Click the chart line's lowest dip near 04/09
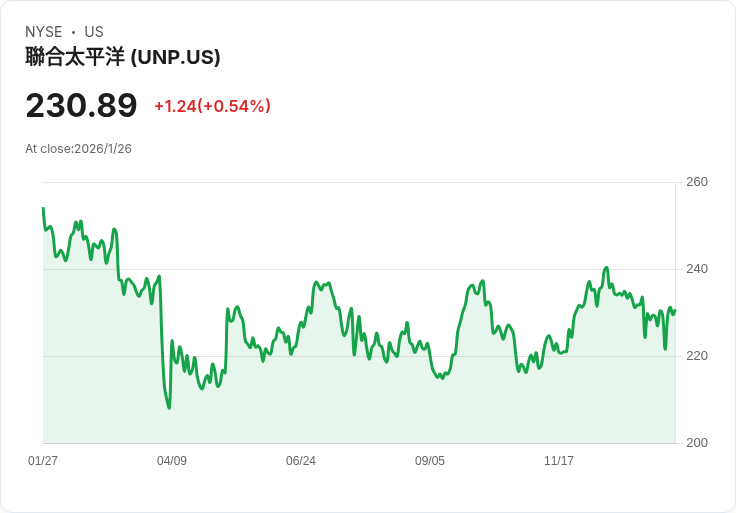The height and width of the screenshot is (513, 736). point(169,407)
